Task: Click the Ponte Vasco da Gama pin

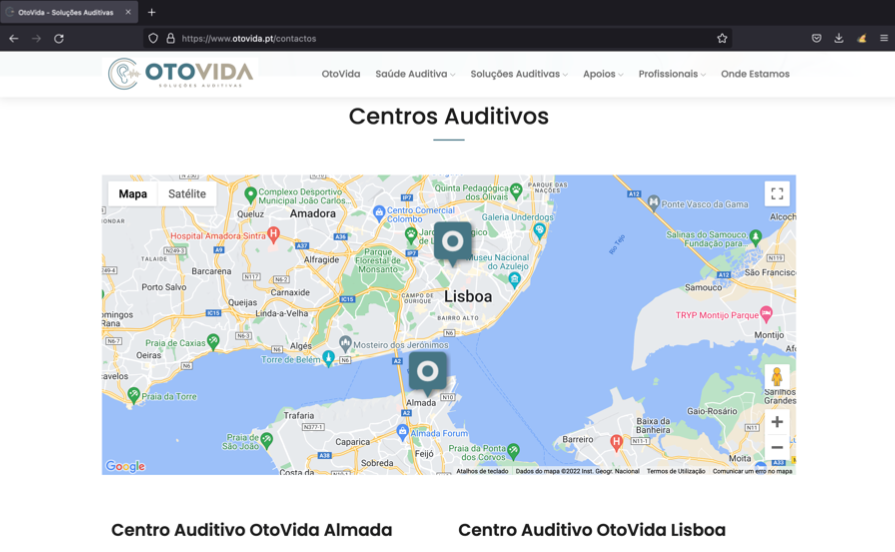Action: point(654,202)
